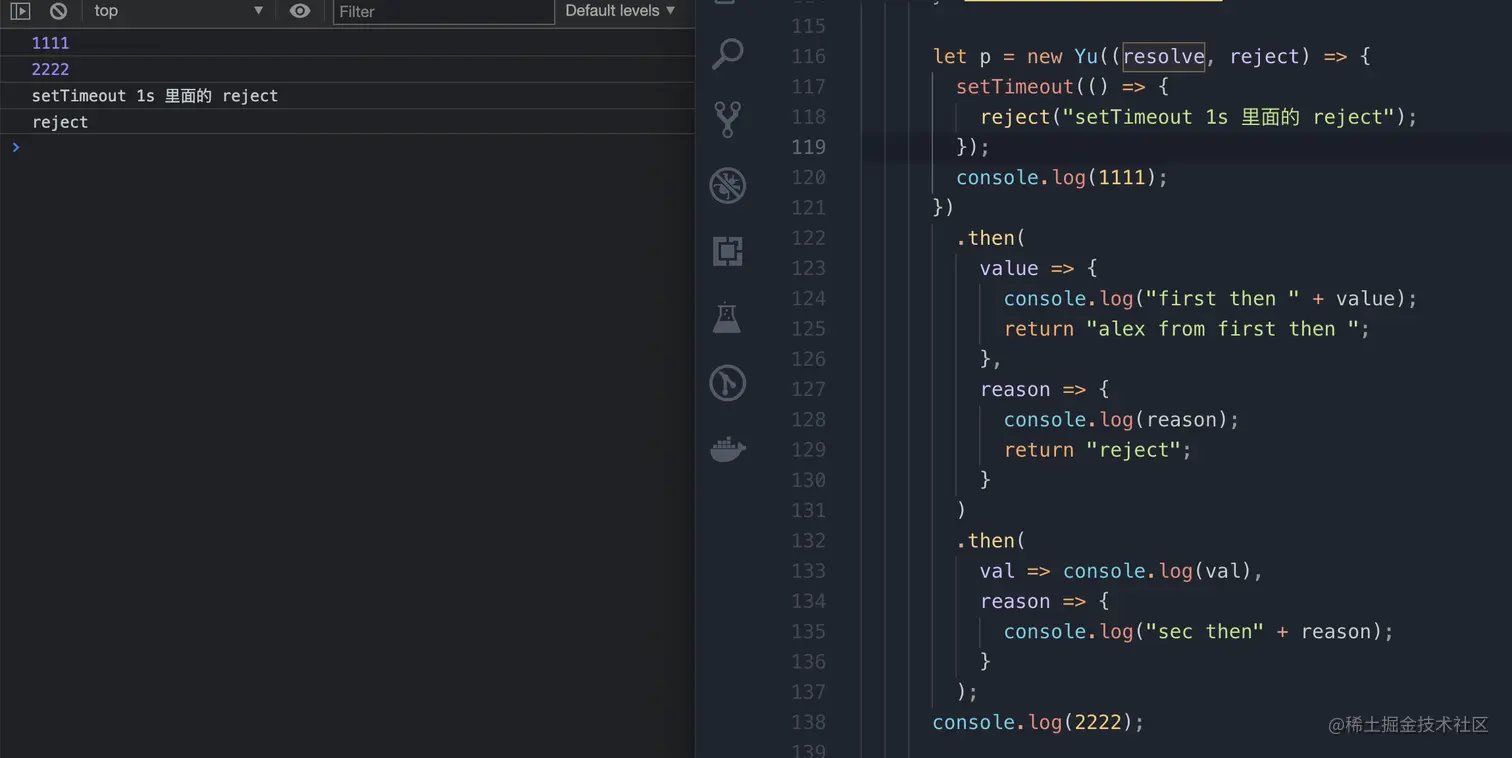Click line number 127 in gutter

pyautogui.click(x=808, y=389)
